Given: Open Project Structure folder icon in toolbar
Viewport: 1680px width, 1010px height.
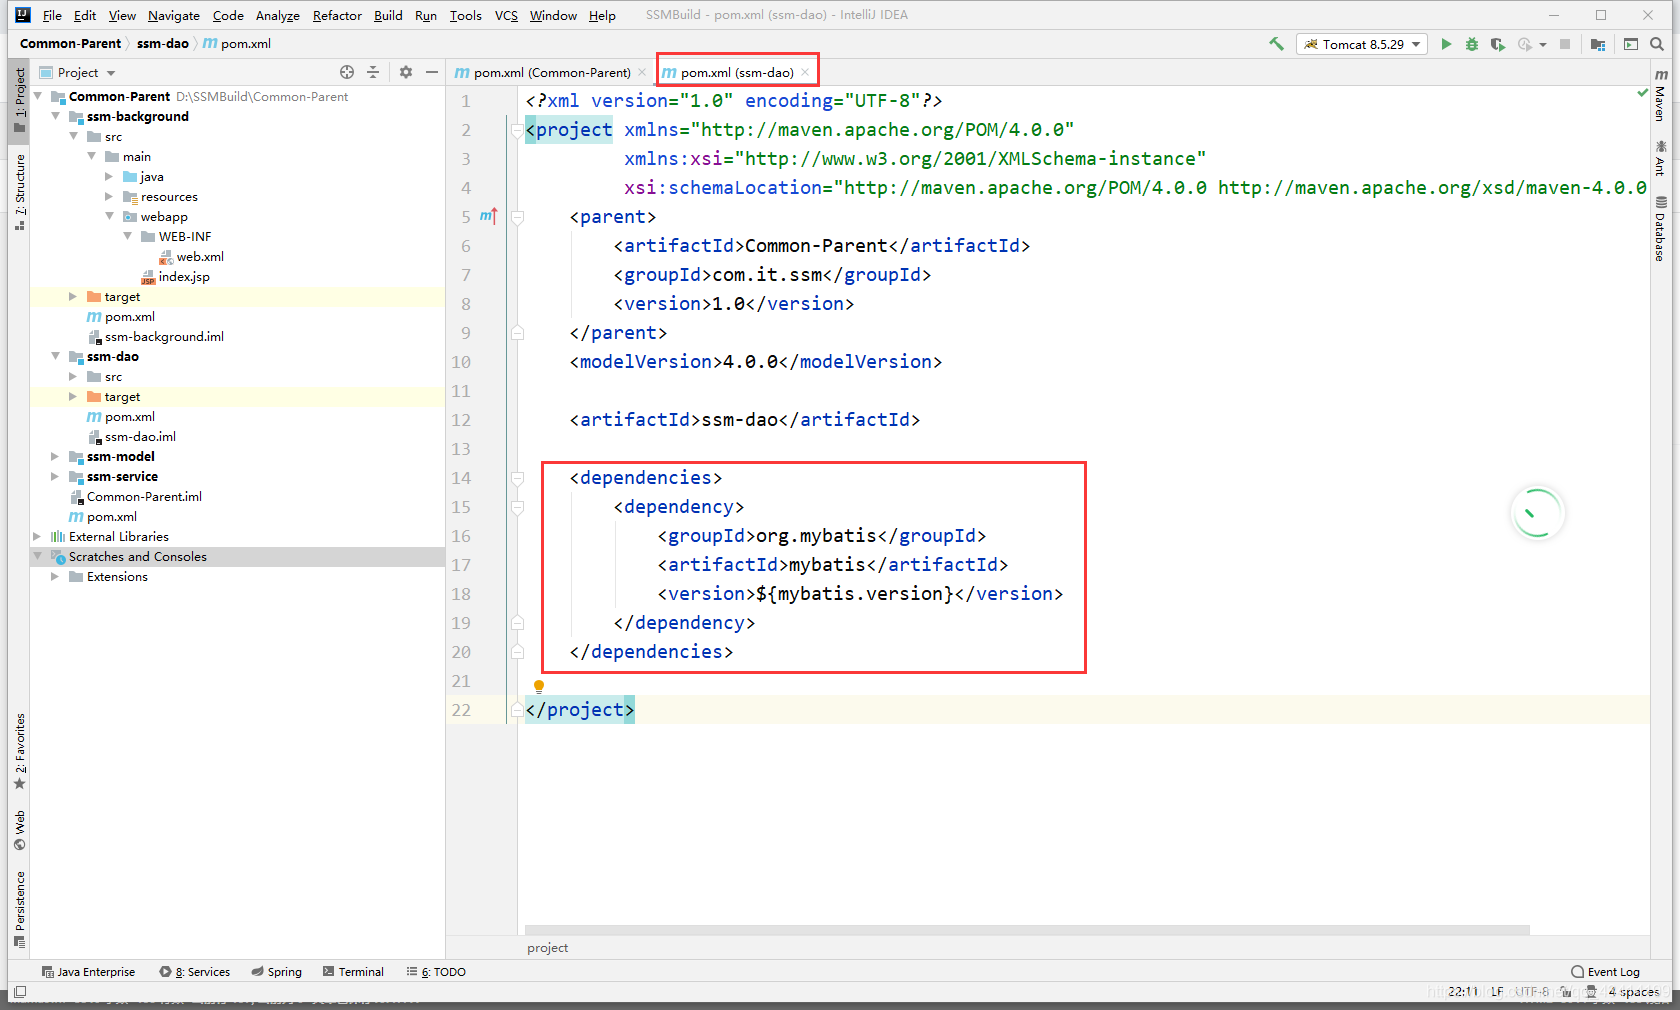Looking at the screenshot, I should point(1598,44).
